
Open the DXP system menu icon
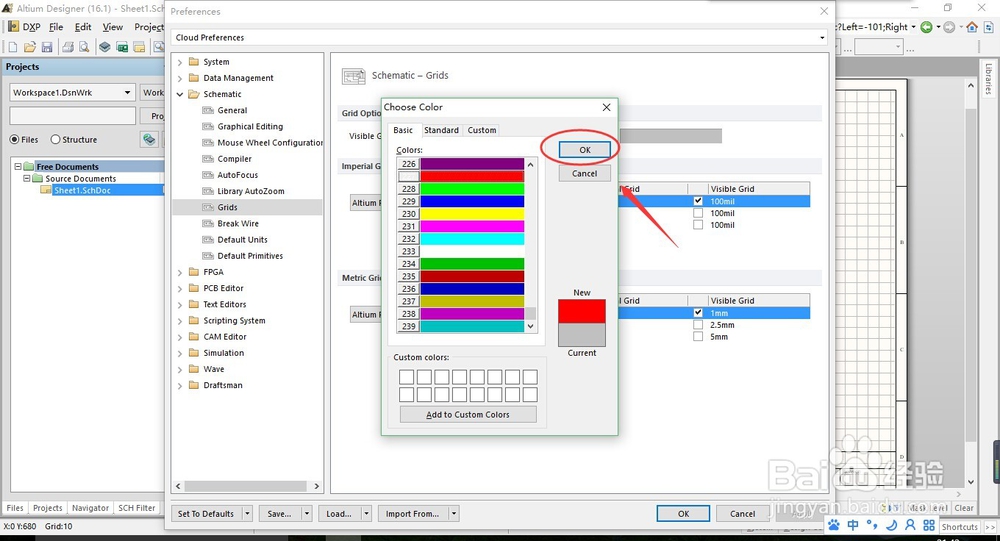point(13,27)
